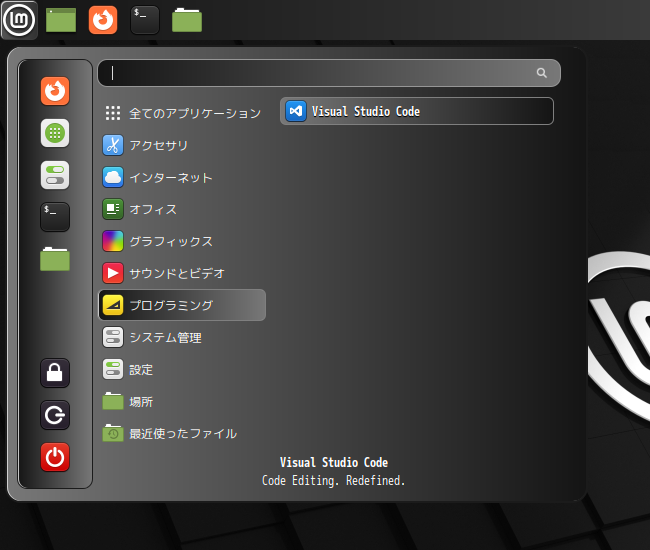Select the グラフィックス category
Screen dimensions: 650x550
click(x=182, y=241)
